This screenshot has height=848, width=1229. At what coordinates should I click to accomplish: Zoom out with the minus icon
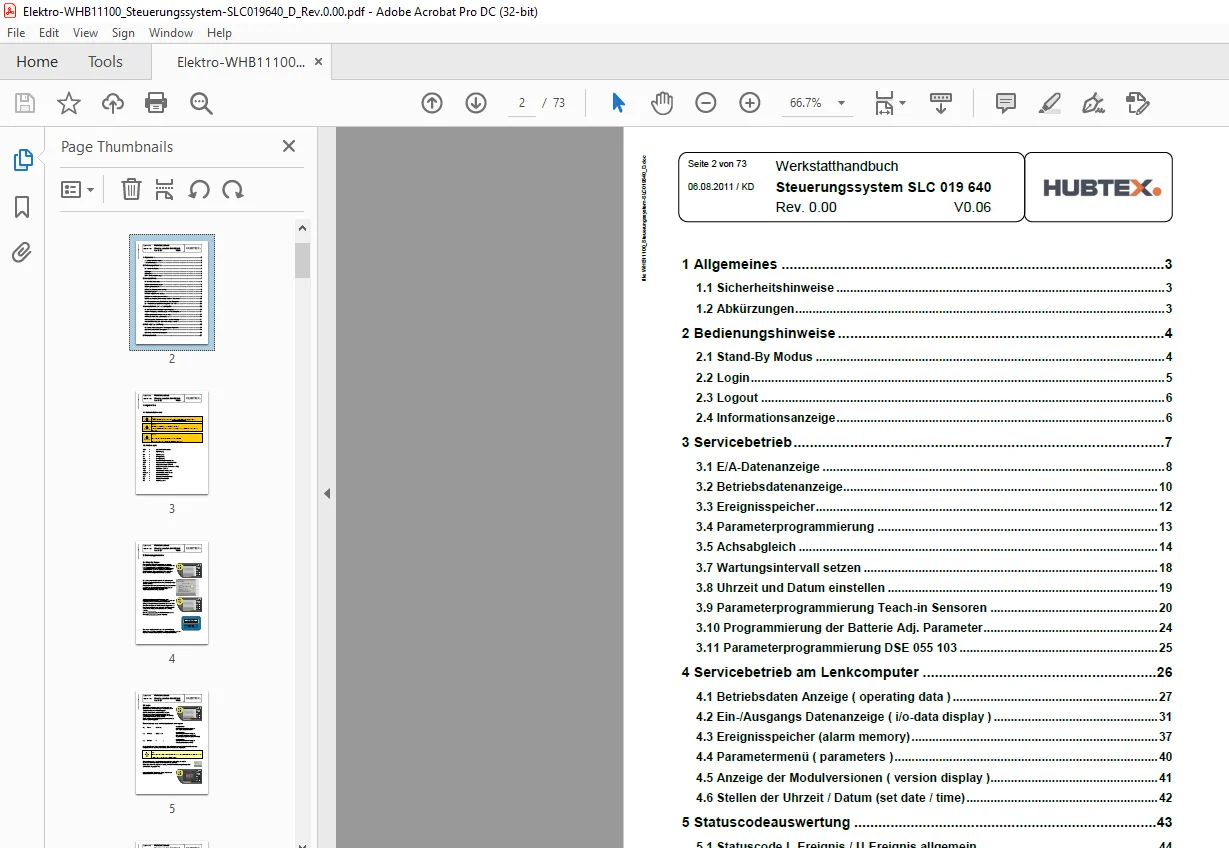click(706, 103)
